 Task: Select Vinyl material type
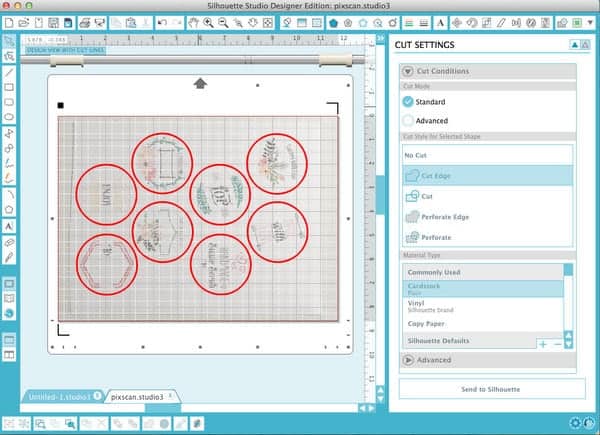483,306
